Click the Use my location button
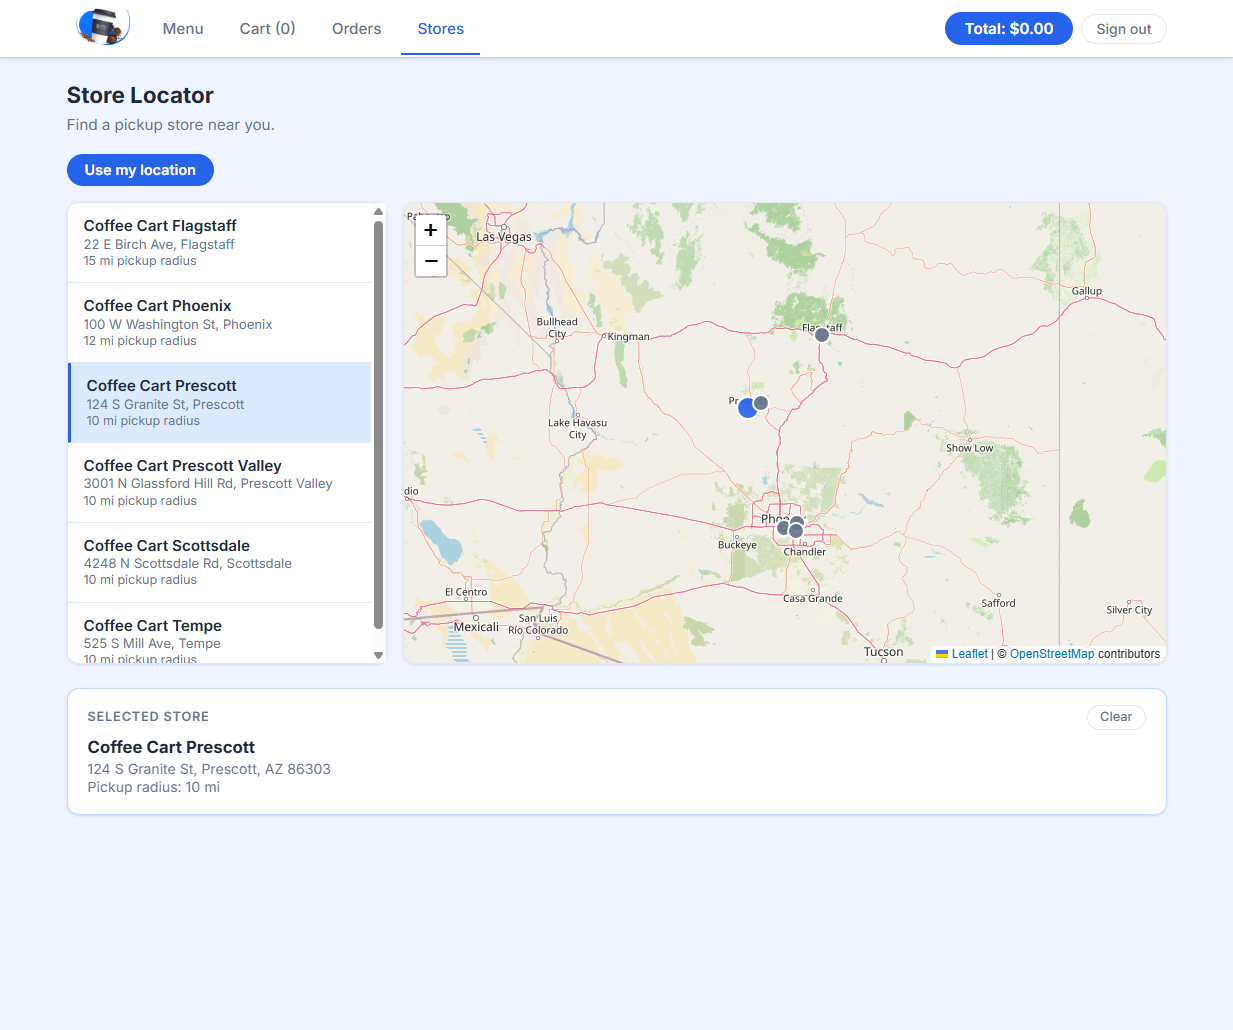1233x1030 pixels. (140, 170)
